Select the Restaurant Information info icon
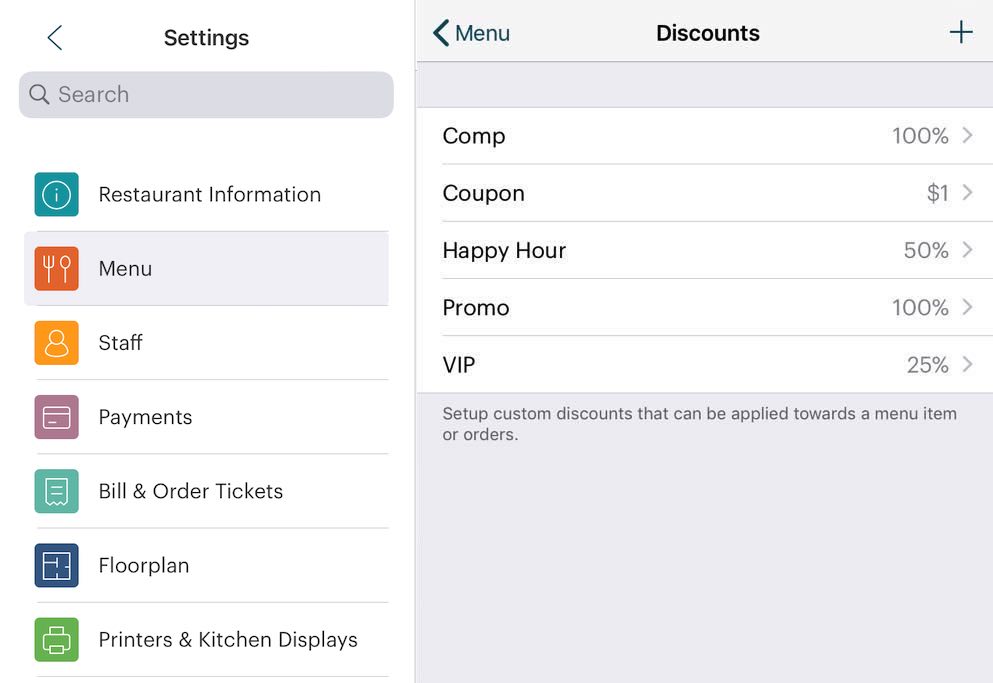Screen dimensions: 993x683 56,195
